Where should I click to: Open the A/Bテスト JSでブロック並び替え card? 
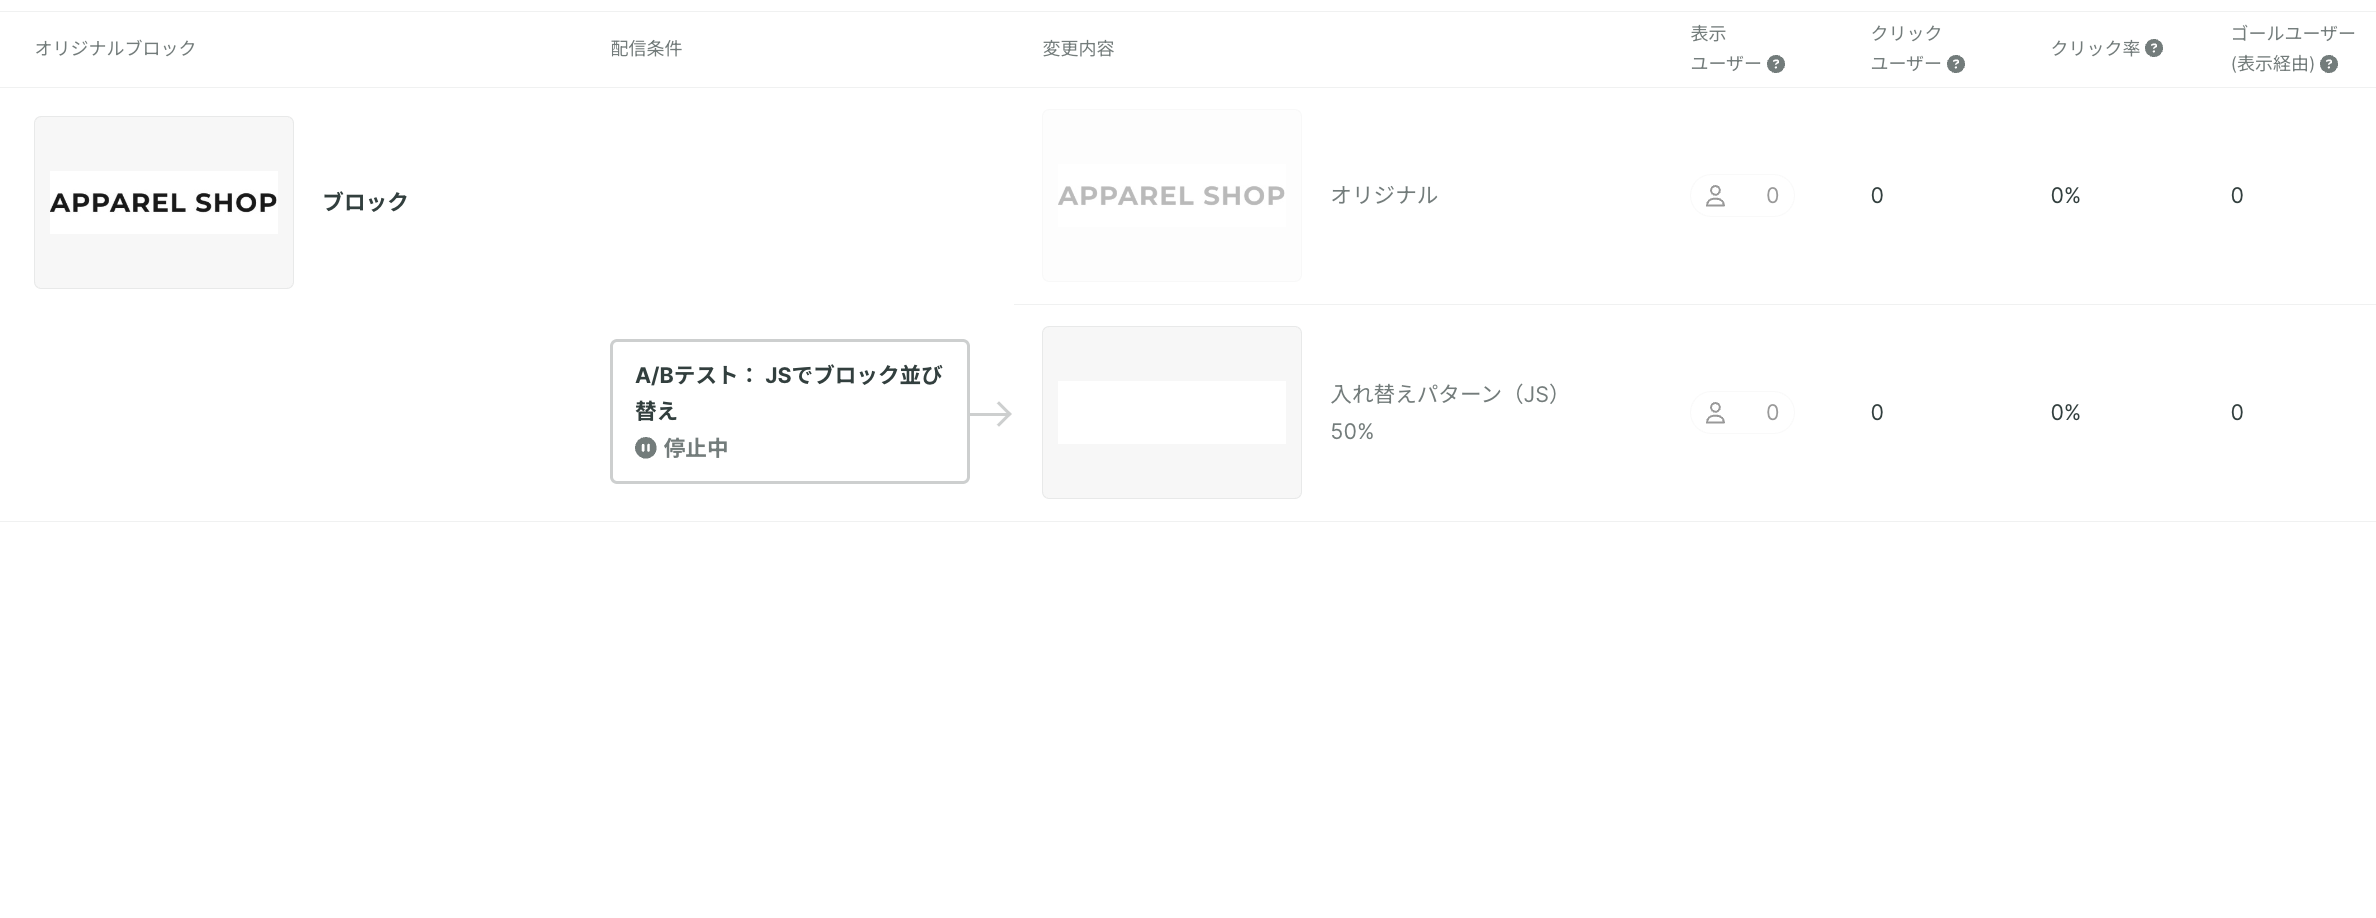coord(790,411)
